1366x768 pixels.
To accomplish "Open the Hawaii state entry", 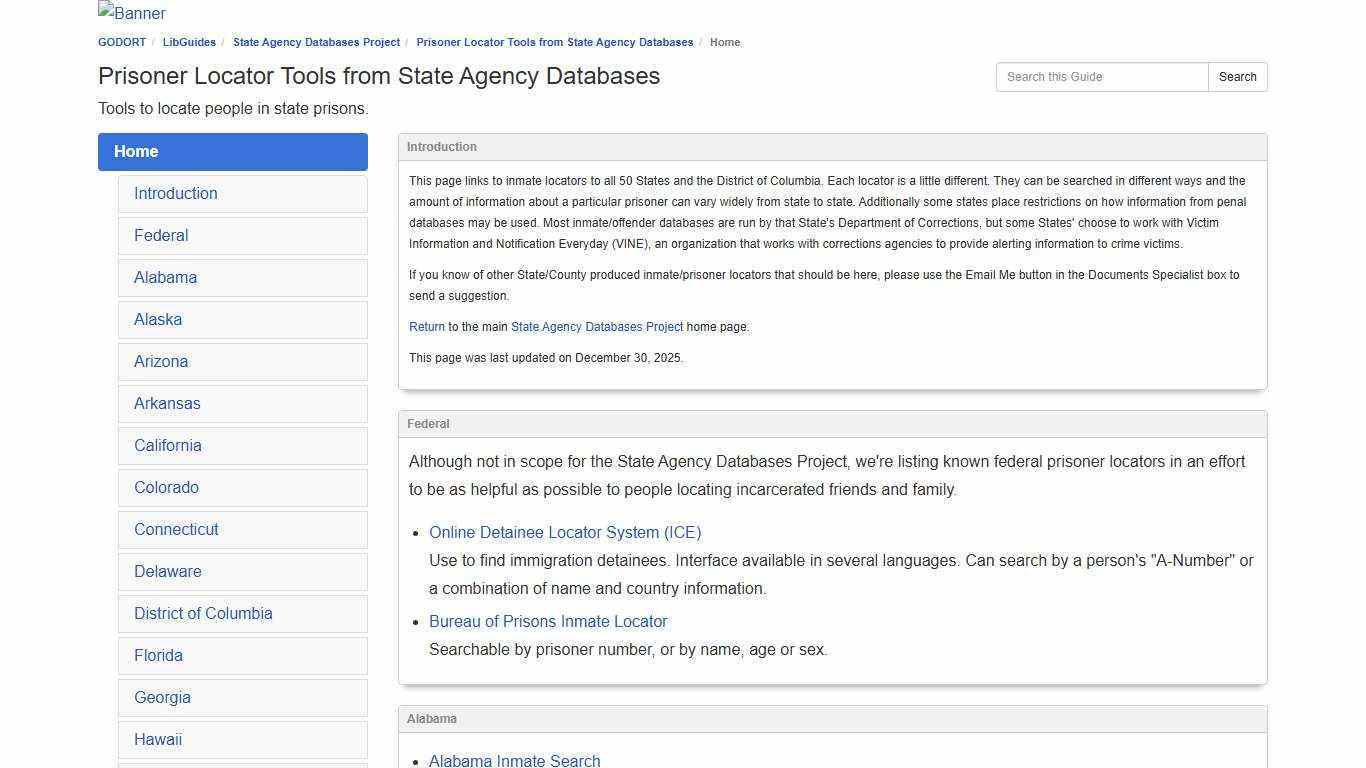I will coord(158,739).
